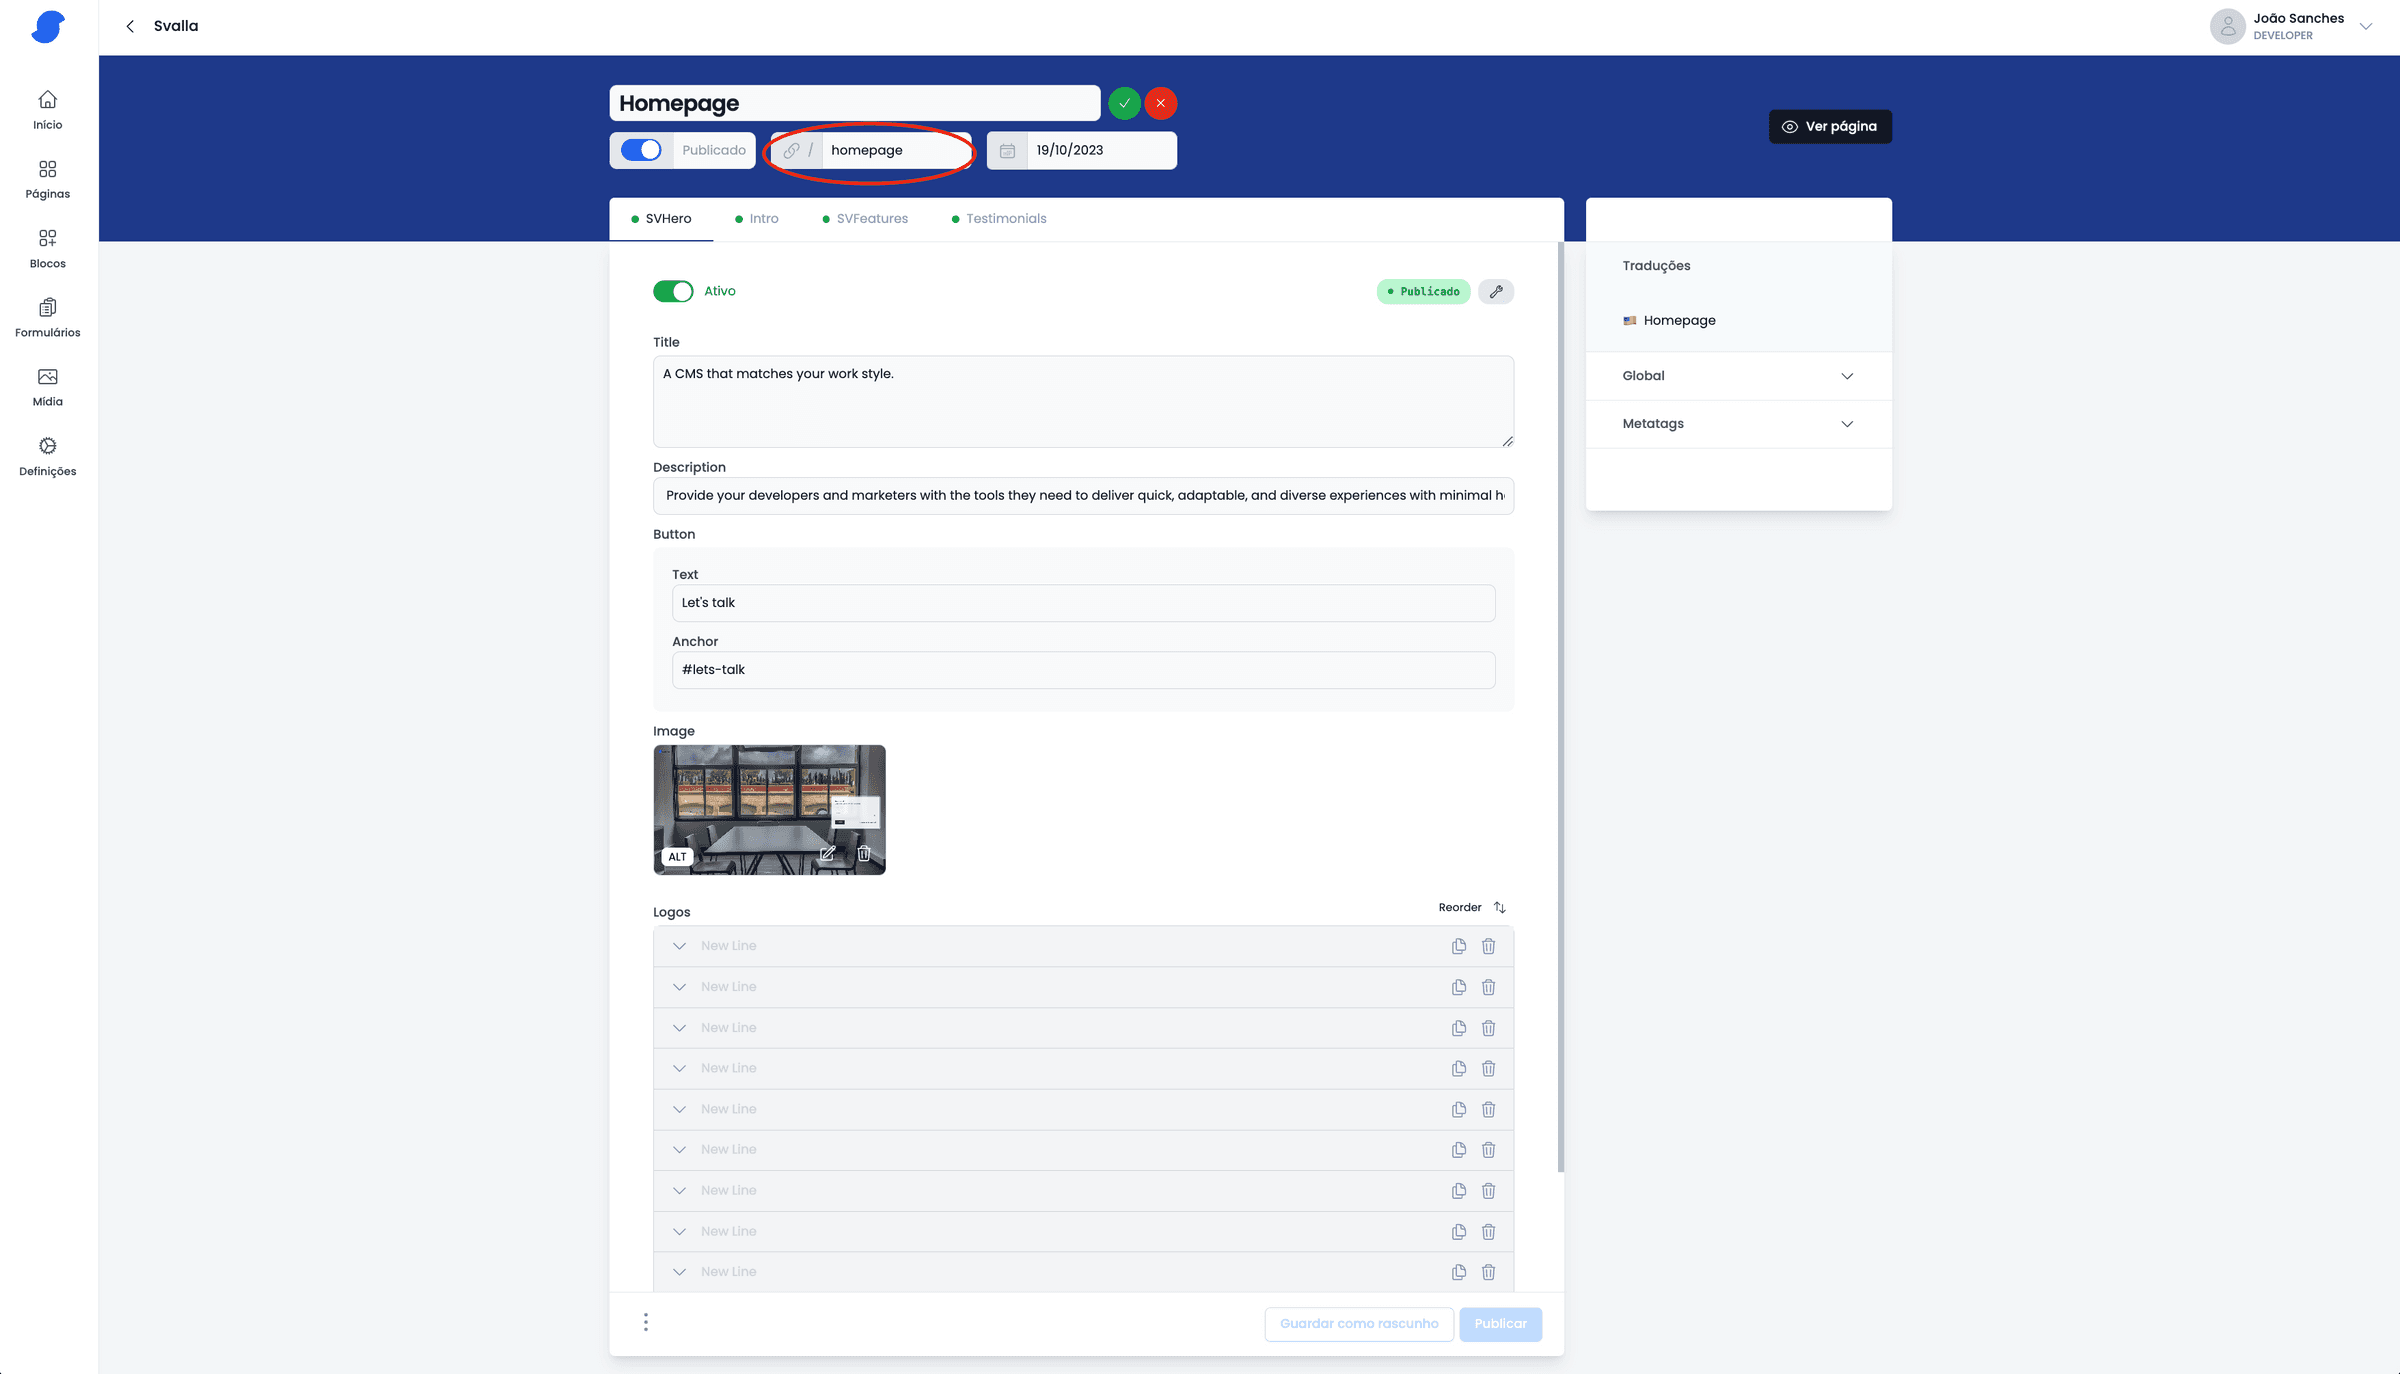2400x1374 pixels.
Task: Cancel title edit with red X icon
Action: [1160, 103]
